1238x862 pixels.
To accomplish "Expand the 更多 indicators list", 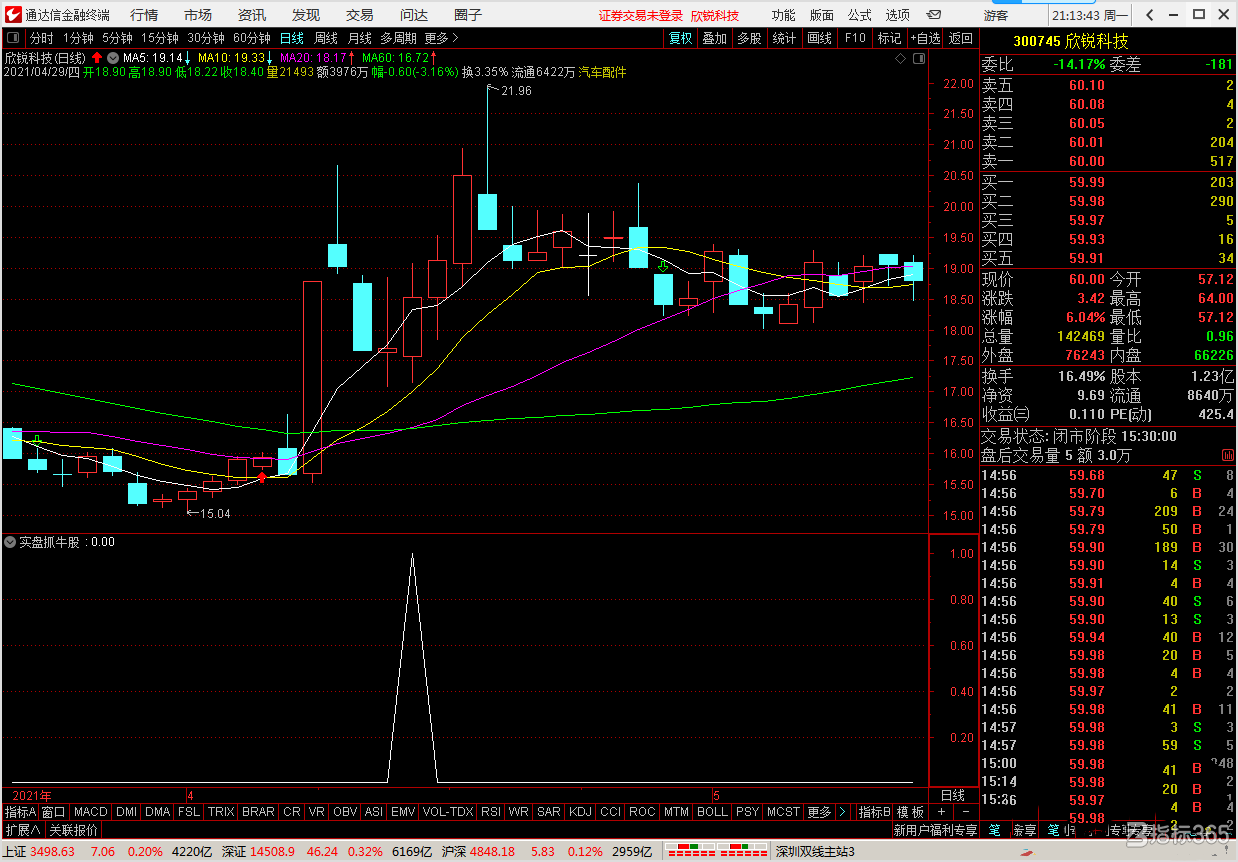I will 819,812.
